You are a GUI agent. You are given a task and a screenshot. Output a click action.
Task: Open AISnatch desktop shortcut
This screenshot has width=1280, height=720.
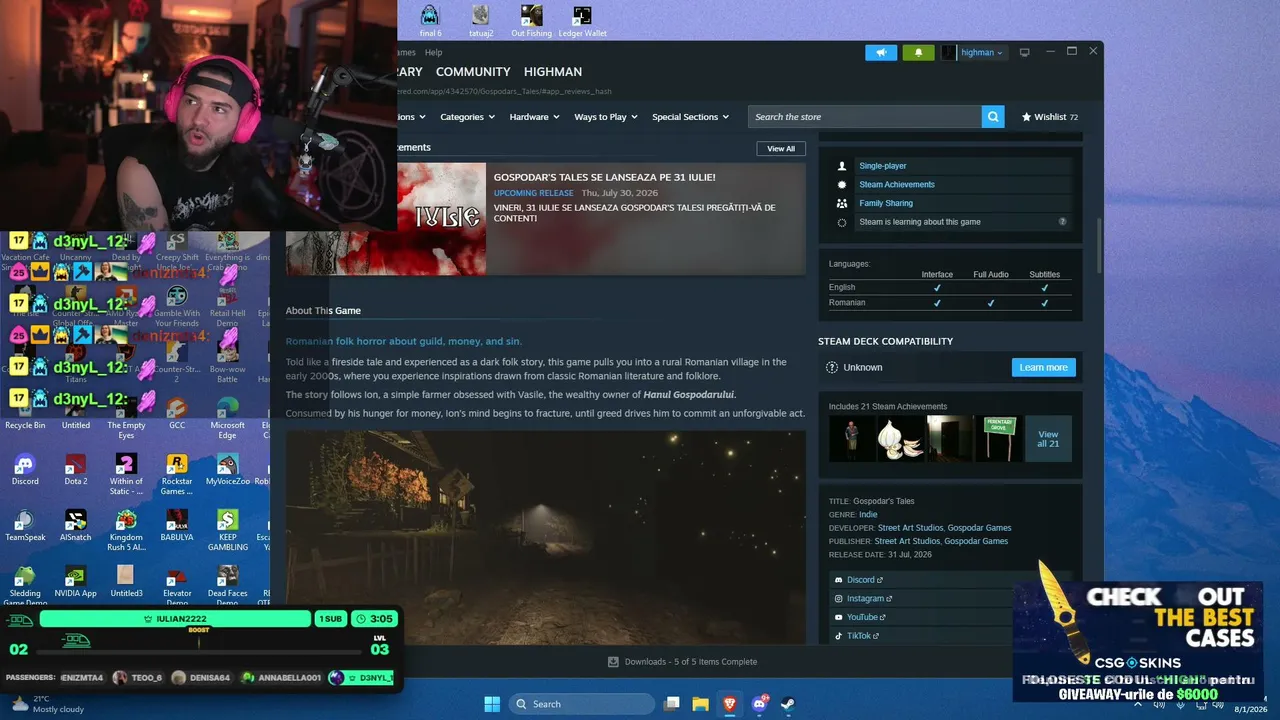(76, 525)
